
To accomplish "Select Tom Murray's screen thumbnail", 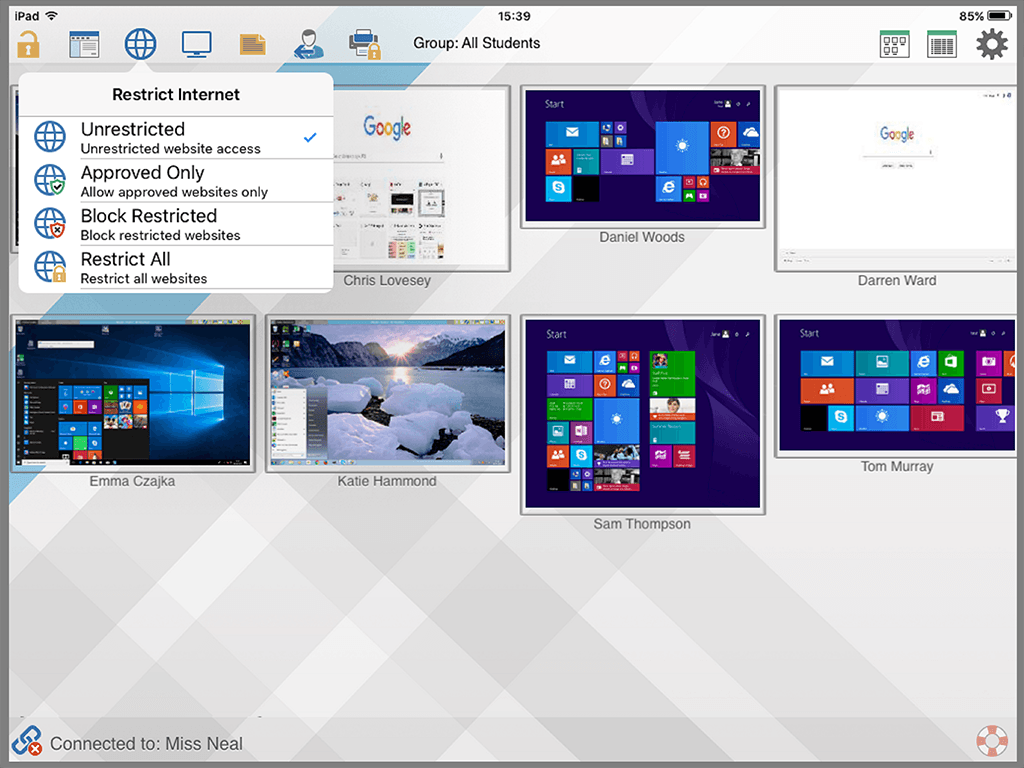I will pyautogui.click(x=897, y=386).
